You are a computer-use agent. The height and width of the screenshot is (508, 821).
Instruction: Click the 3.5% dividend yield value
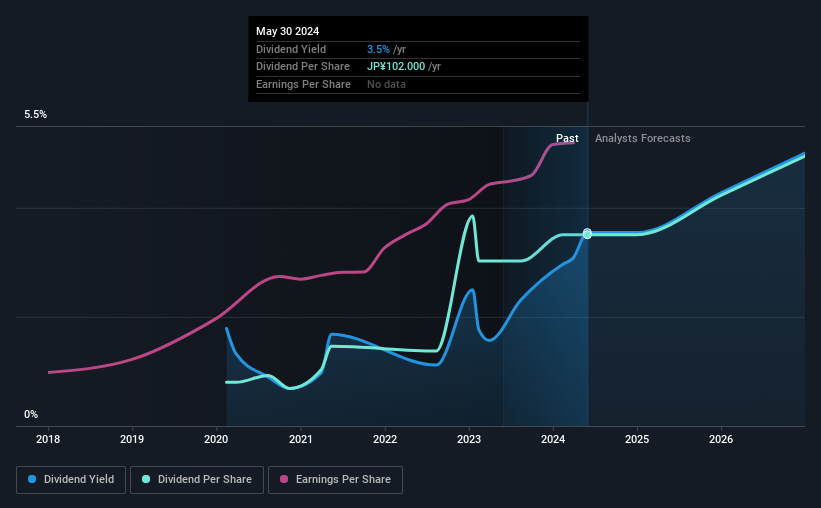pos(378,49)
